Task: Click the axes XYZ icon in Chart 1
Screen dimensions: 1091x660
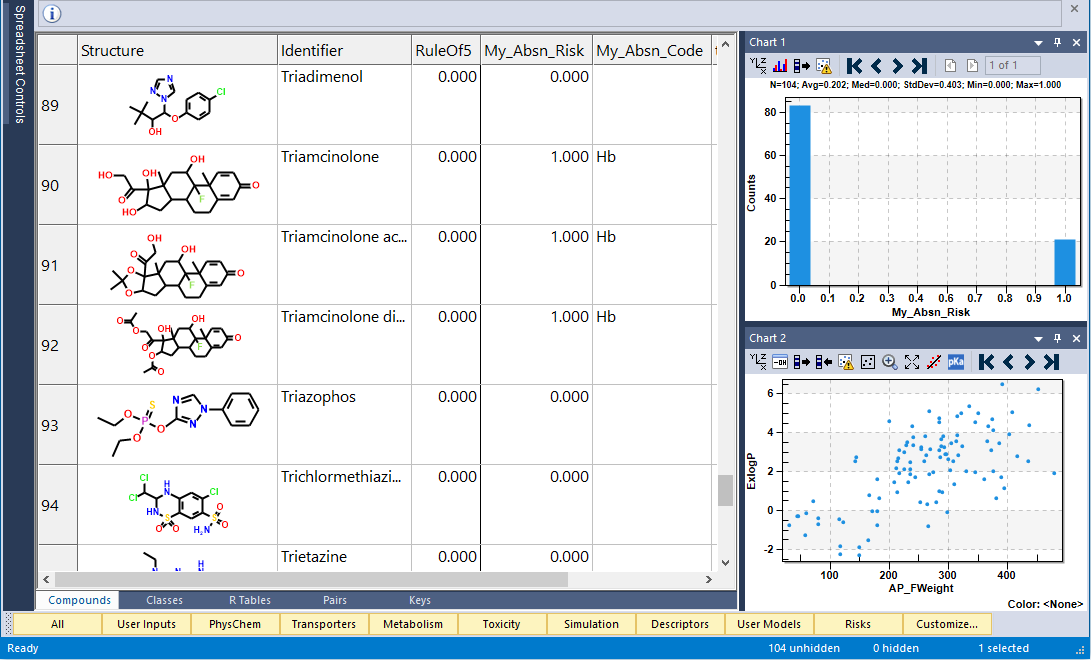Action: click(758, 66)
